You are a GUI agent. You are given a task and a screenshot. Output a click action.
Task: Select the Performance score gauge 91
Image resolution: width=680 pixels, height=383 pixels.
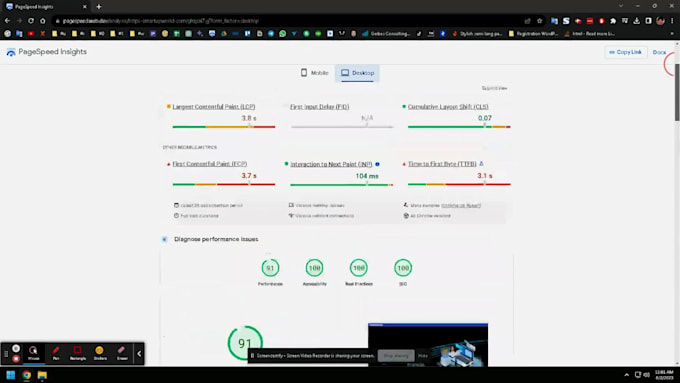(x=270, y=268)
